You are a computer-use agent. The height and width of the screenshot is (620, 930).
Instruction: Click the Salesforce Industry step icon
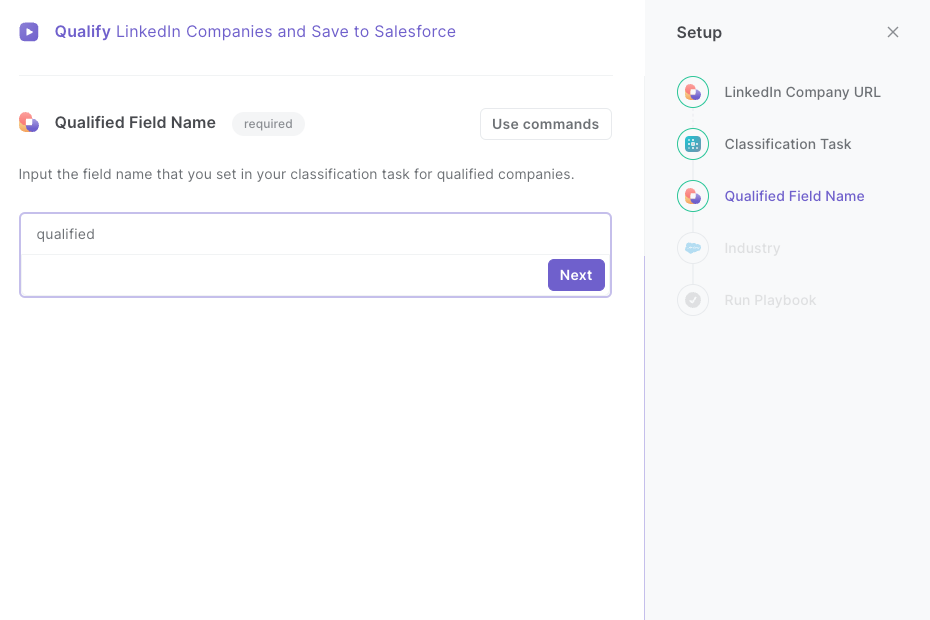click(x=693, y=248)
